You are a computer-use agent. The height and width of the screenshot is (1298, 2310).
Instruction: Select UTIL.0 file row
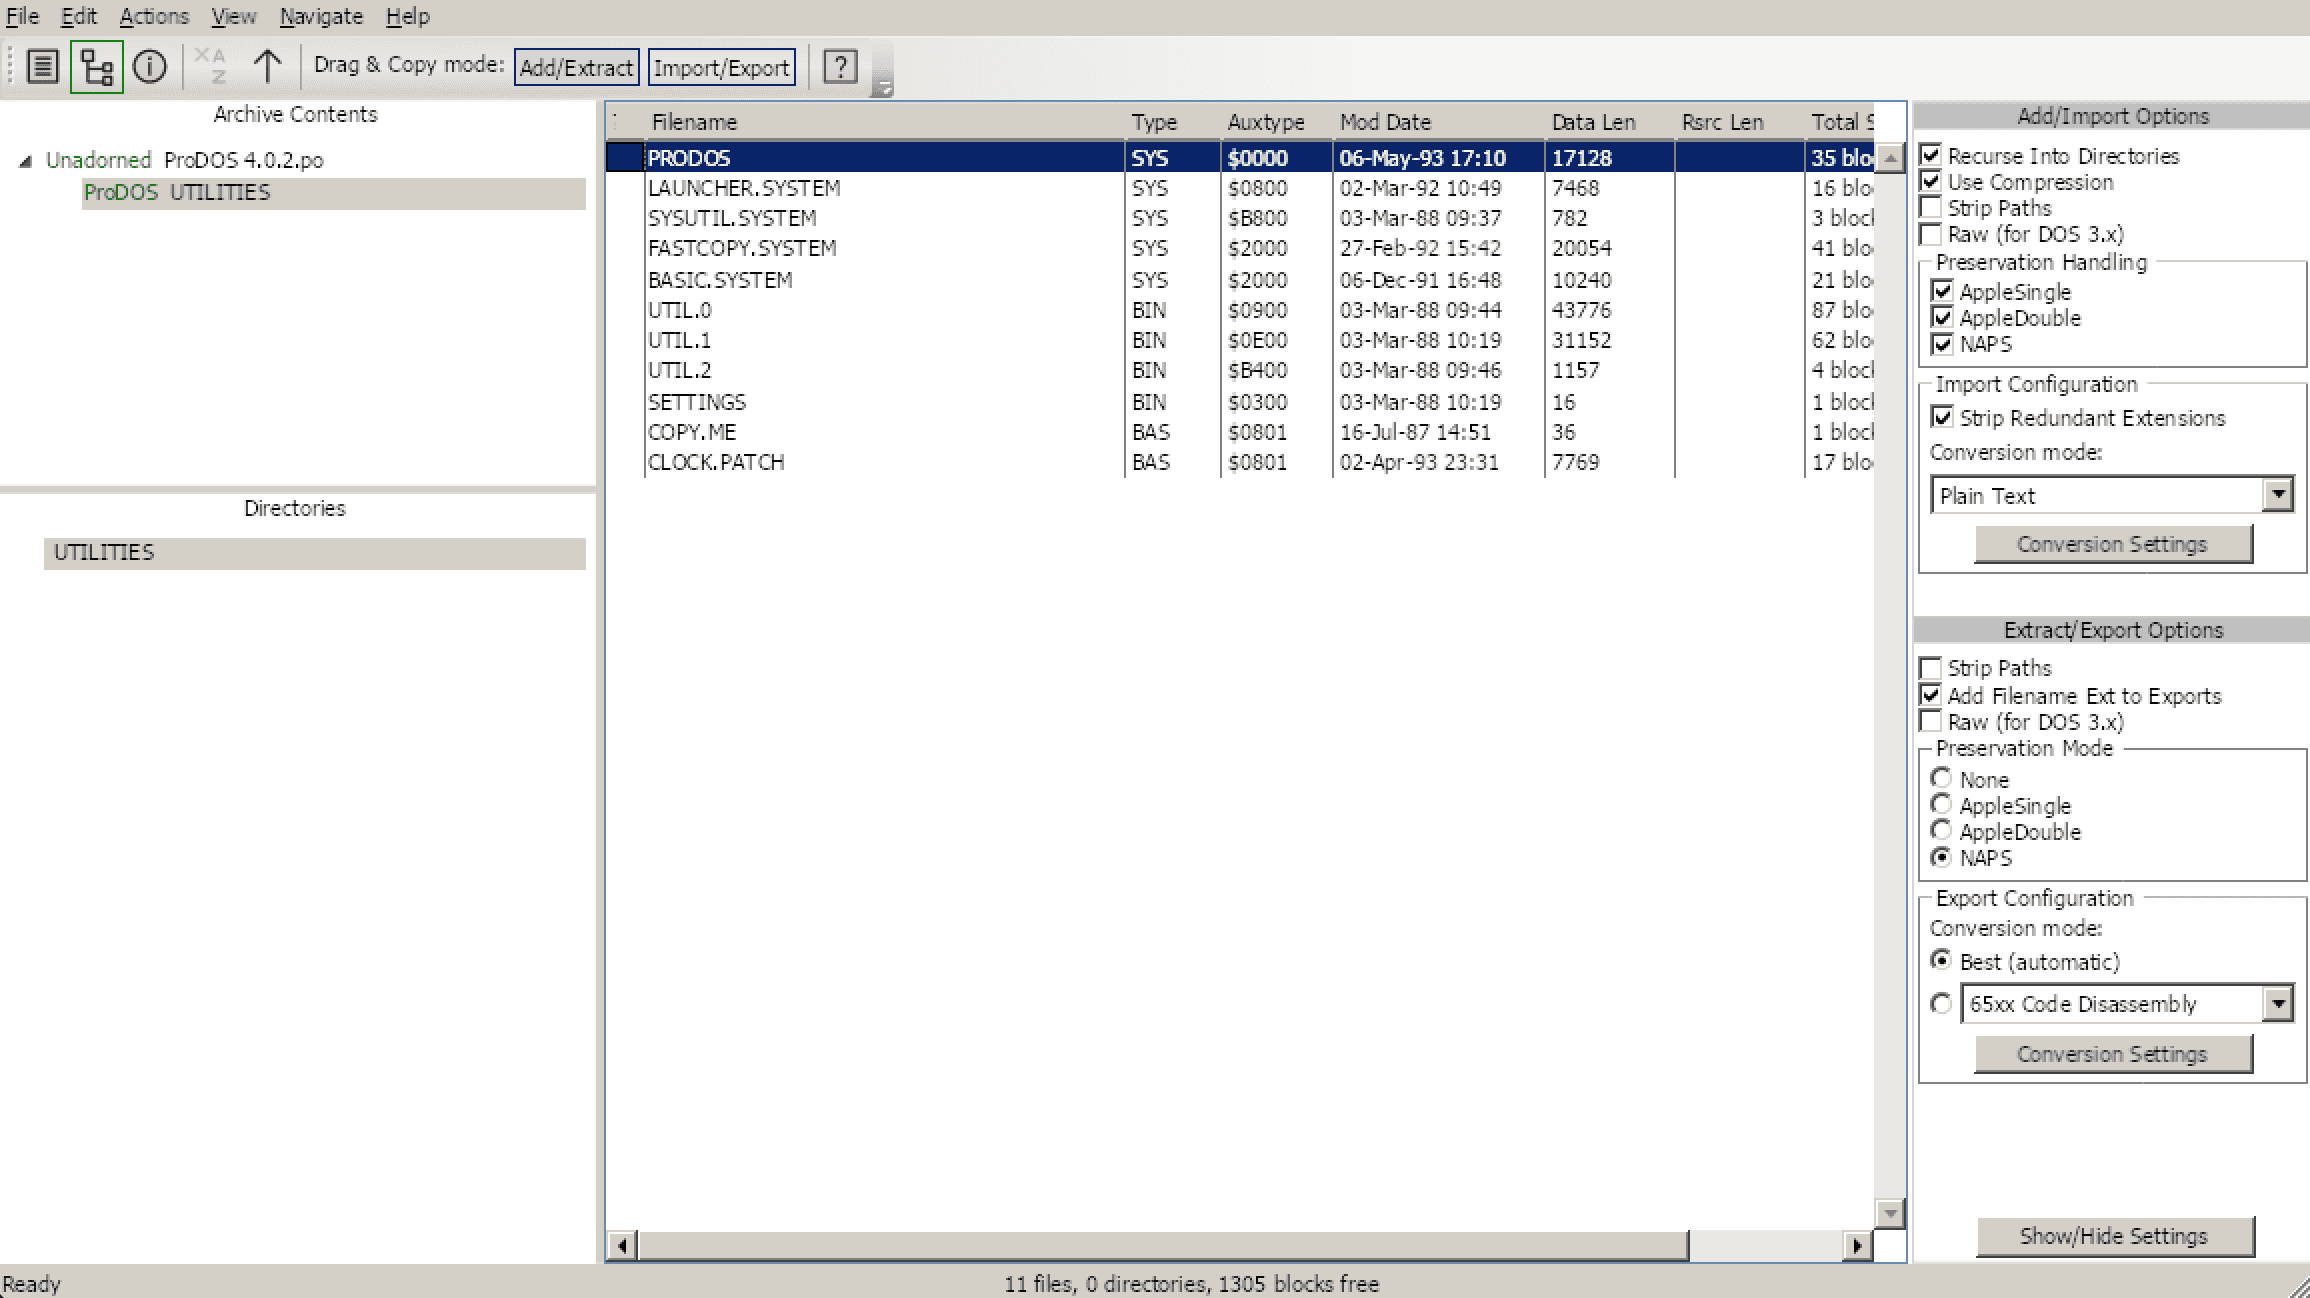1240,310
